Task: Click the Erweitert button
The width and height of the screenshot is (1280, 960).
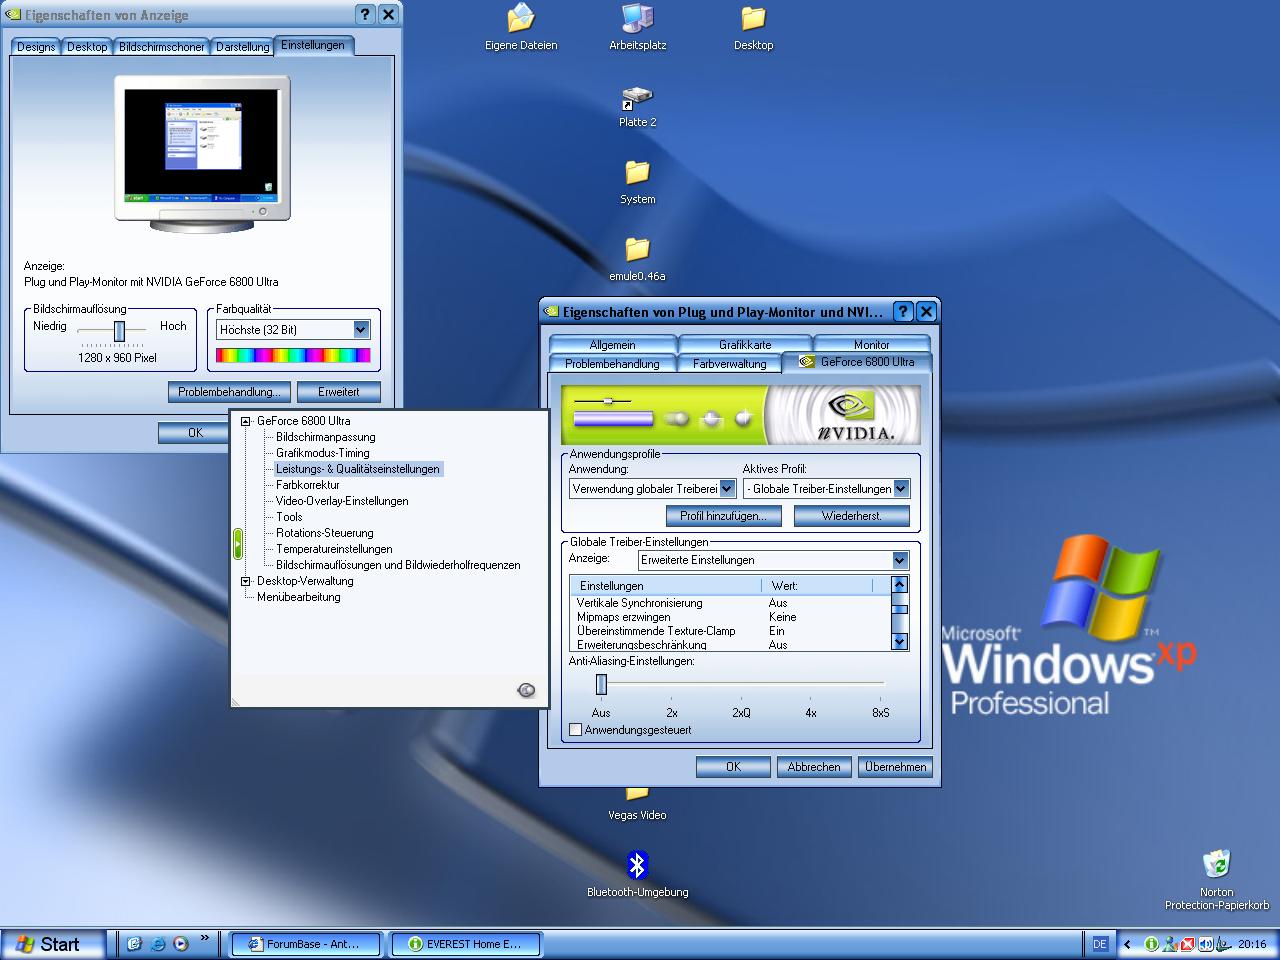Action: coord(338,392)
